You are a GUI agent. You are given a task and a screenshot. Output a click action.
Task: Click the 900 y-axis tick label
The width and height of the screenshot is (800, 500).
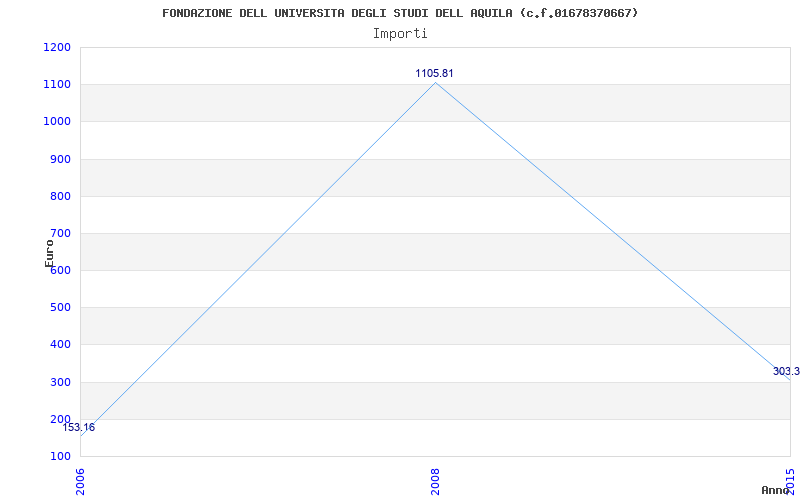click(60, 159)
